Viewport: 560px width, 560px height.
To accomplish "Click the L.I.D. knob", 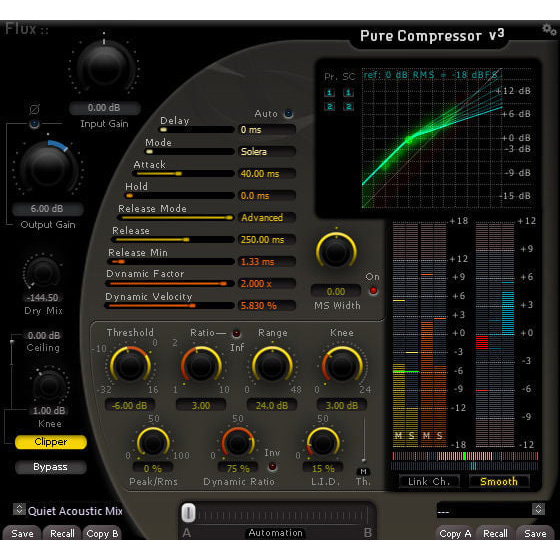I will click(x=322, y=443).
